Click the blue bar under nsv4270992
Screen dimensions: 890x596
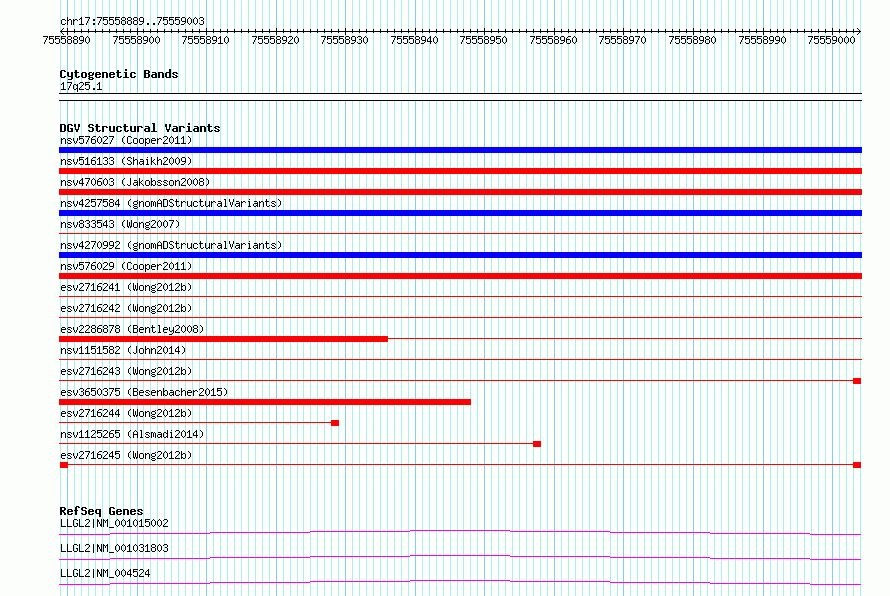click(460, 255)
